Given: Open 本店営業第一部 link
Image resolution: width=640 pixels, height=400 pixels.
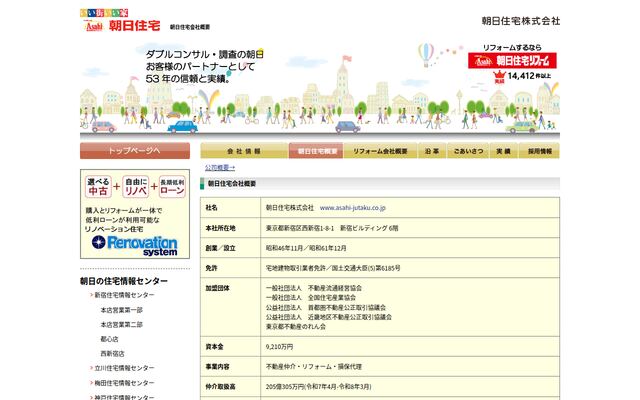Looking at the screenshot, I should click(122, 310).
